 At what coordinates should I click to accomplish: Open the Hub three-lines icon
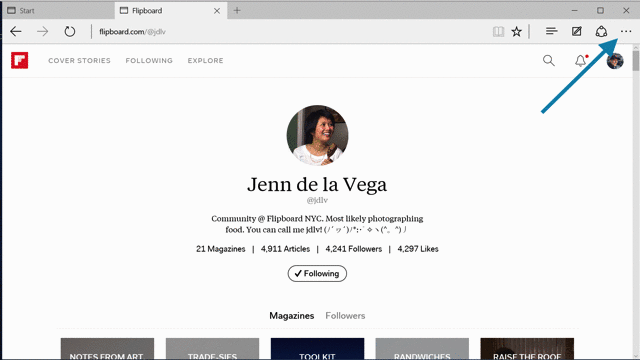[x=551, y=31]
